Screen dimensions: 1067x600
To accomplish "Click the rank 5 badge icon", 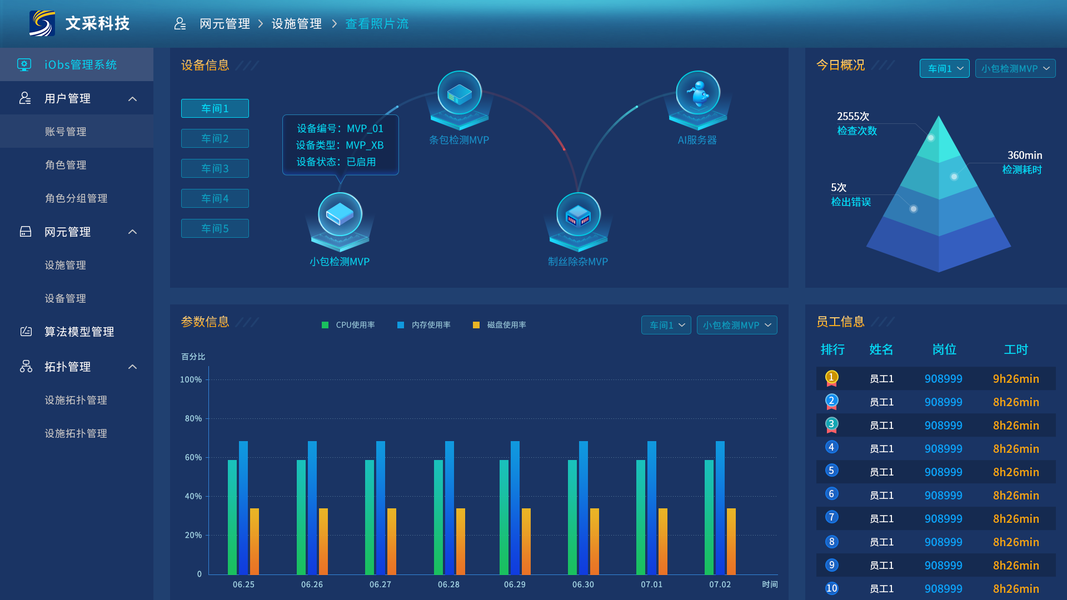I will 832,471.
